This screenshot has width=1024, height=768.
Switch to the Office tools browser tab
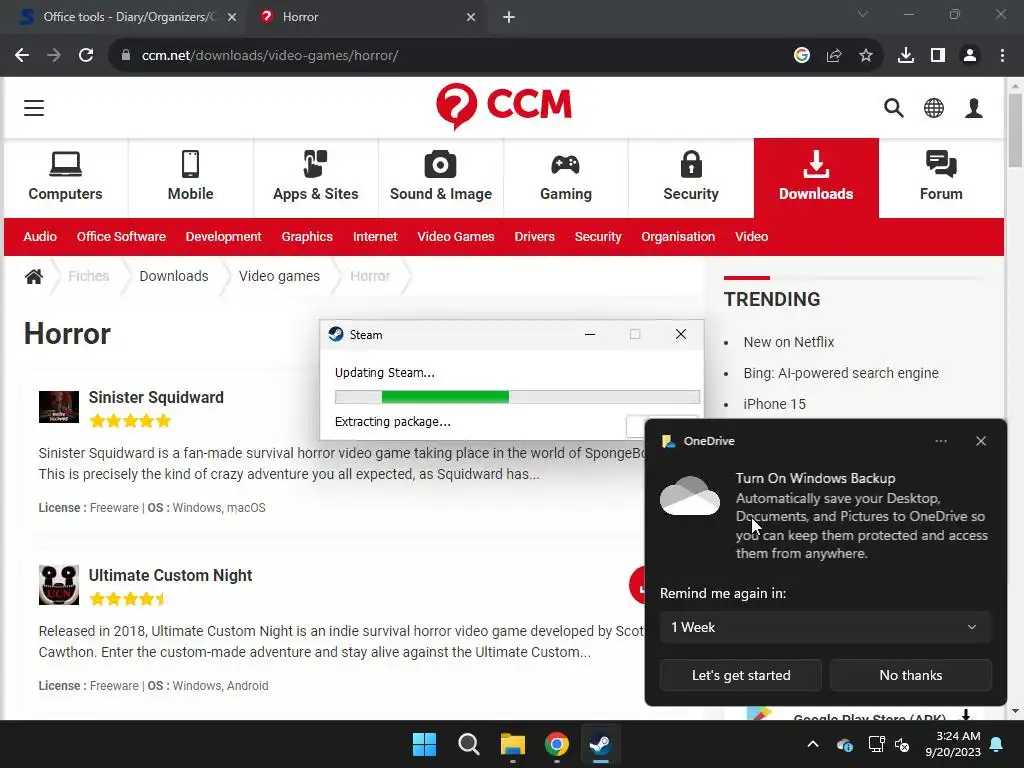[x=127, y=17]
